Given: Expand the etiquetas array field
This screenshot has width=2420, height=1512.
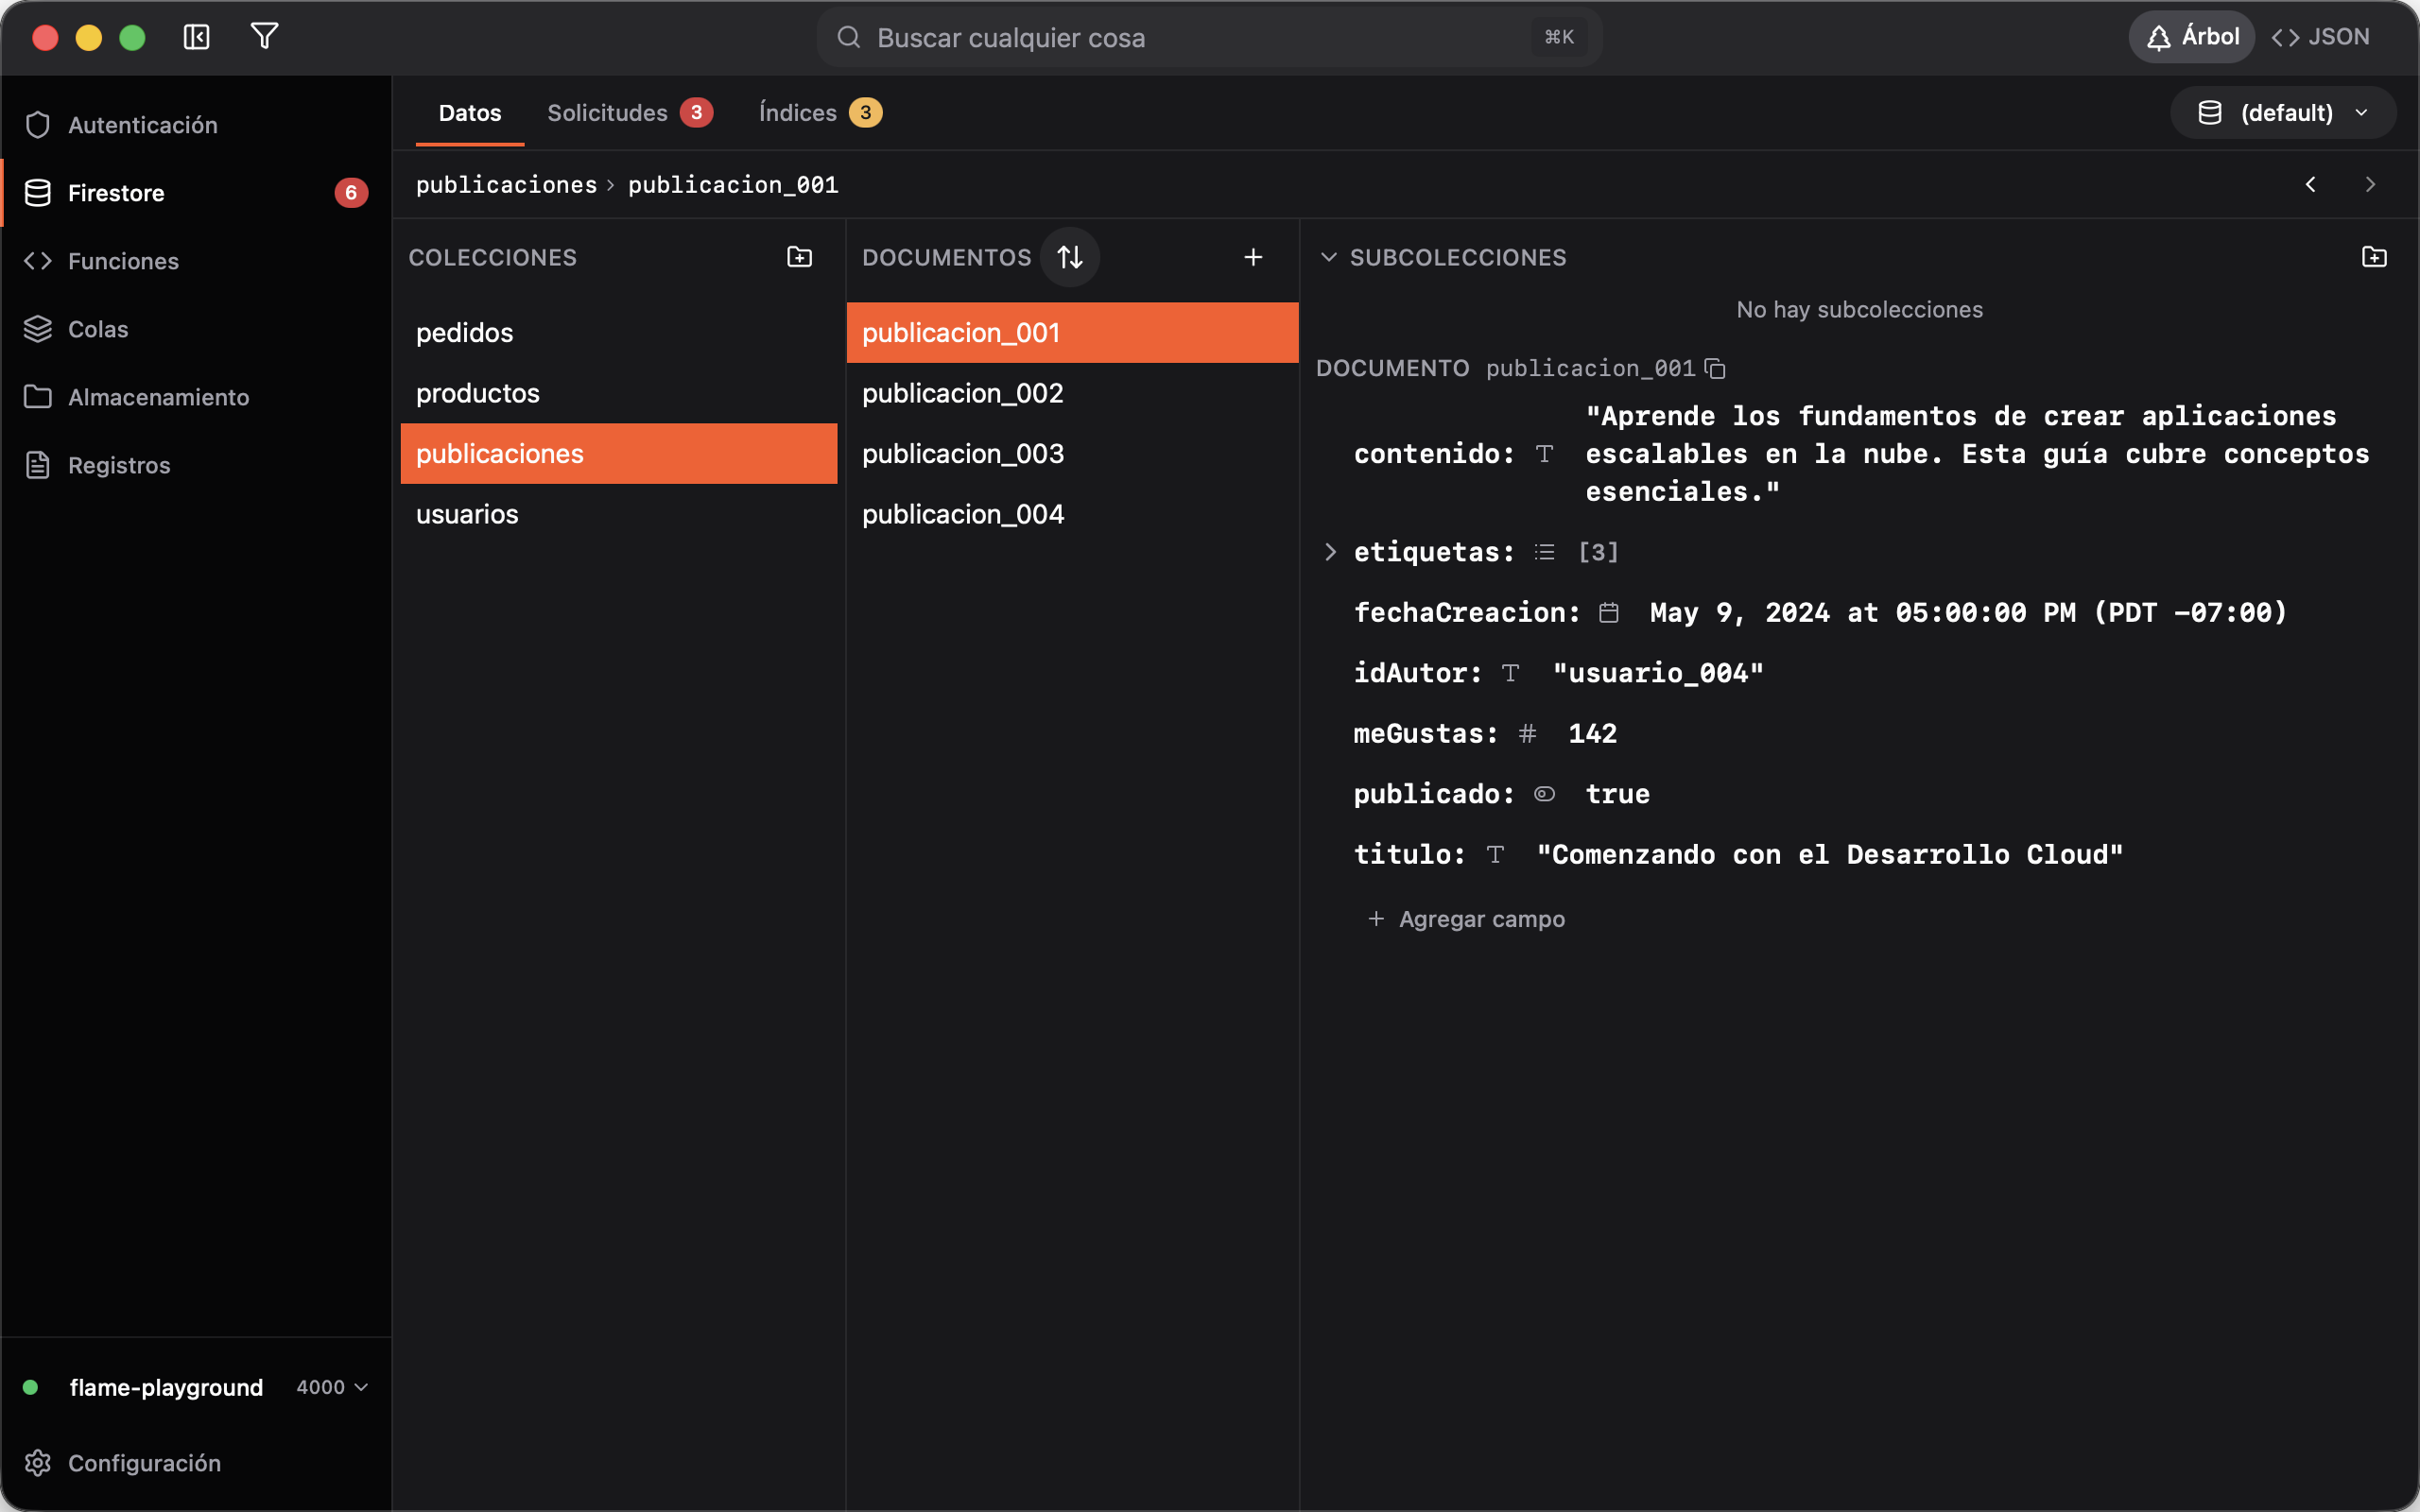Looking at the screenshot, I should point(1330,552).
